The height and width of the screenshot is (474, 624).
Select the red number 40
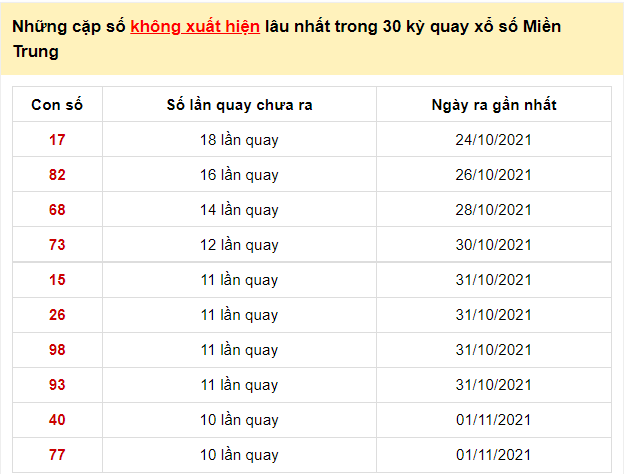click(x=57, y=420)
